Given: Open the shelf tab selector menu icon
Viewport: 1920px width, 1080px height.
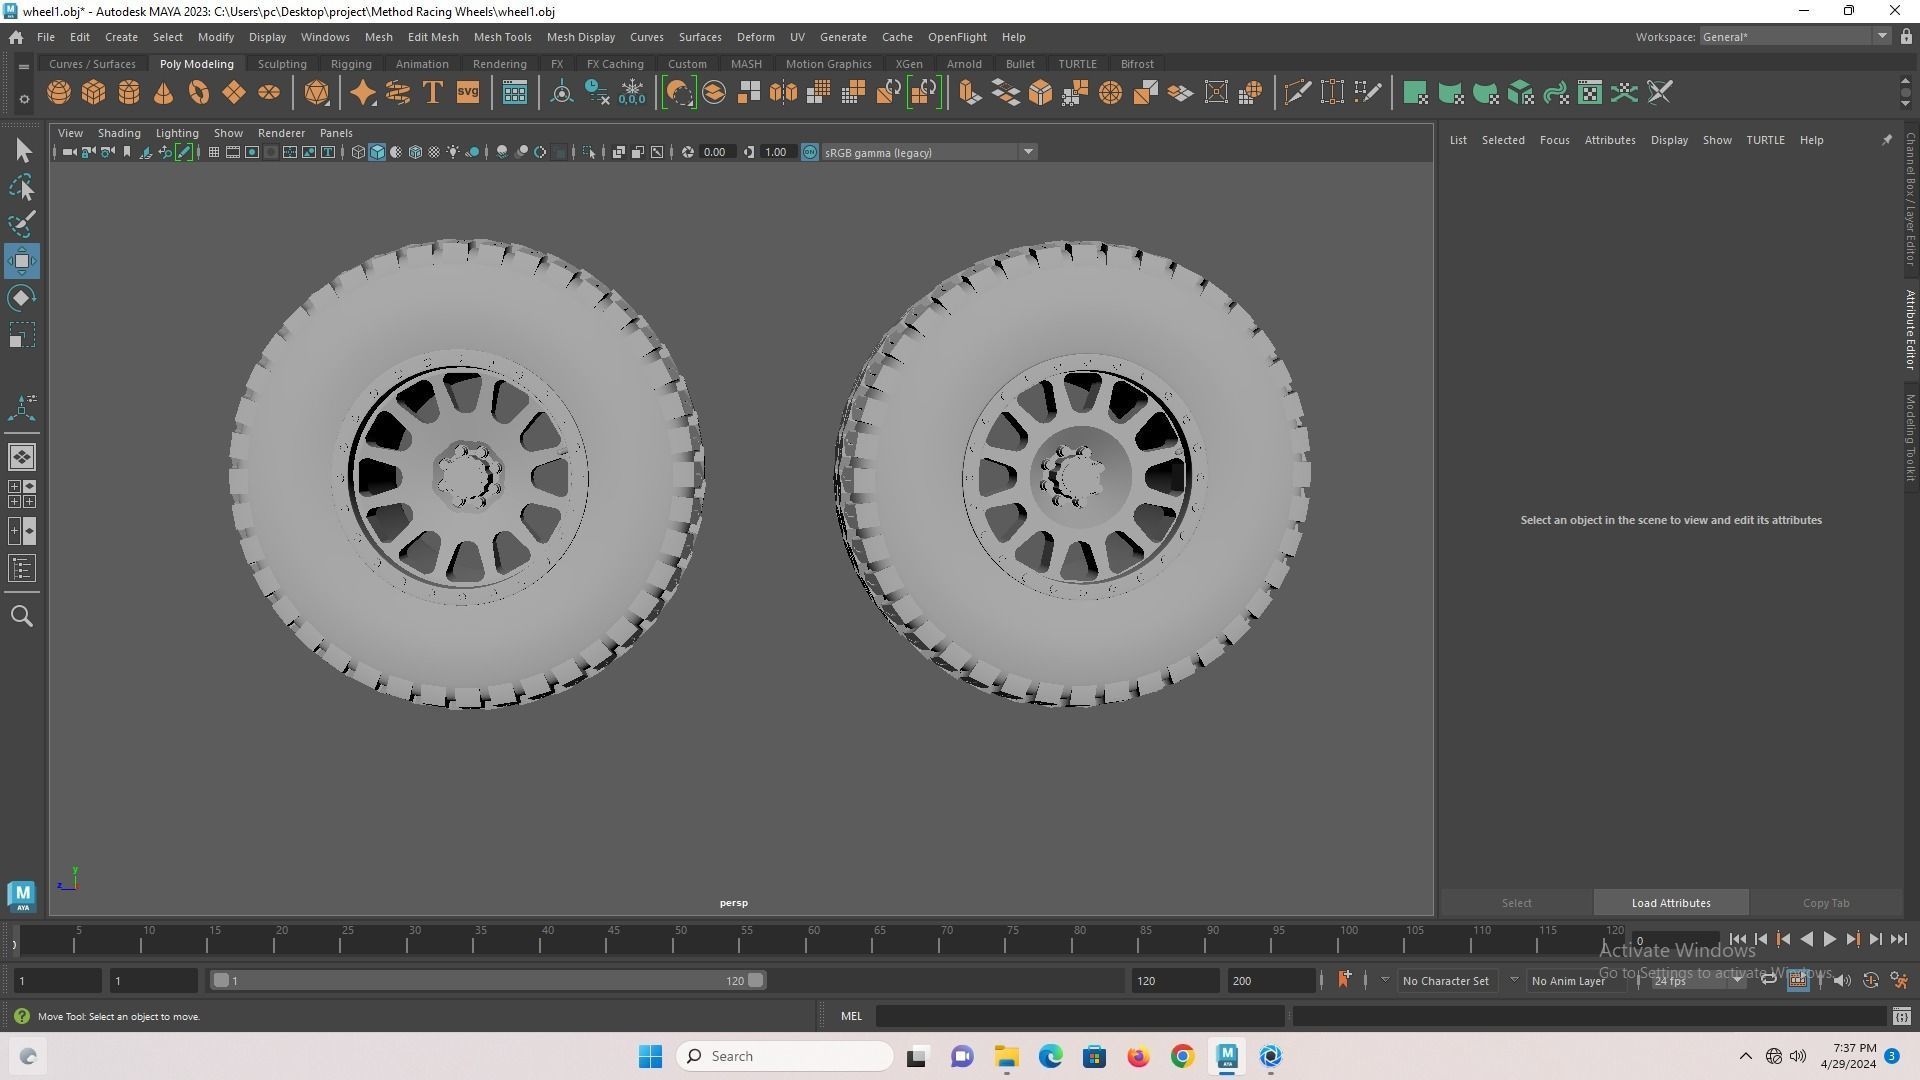Looking at the screenshot, I should (x=24, y=66).
